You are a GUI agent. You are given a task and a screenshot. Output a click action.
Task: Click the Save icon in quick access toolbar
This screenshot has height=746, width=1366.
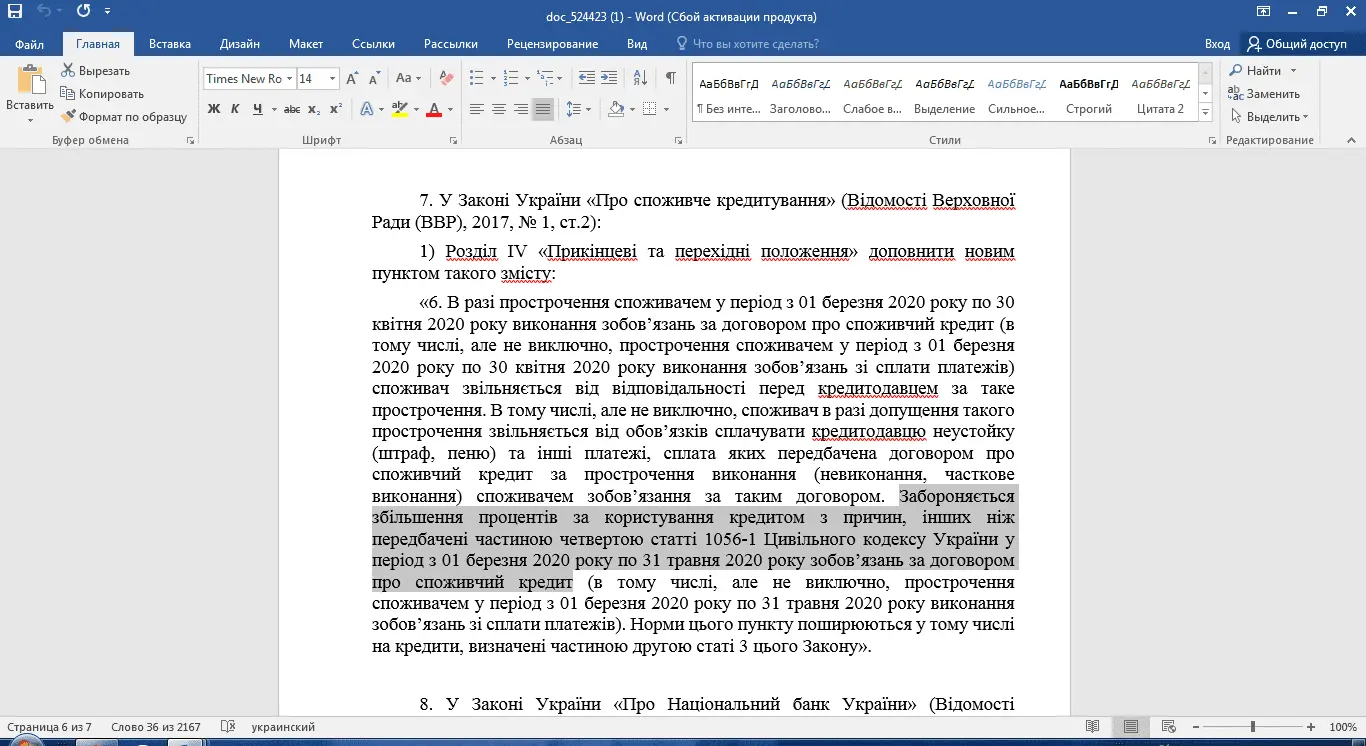(x=15, y=13)
